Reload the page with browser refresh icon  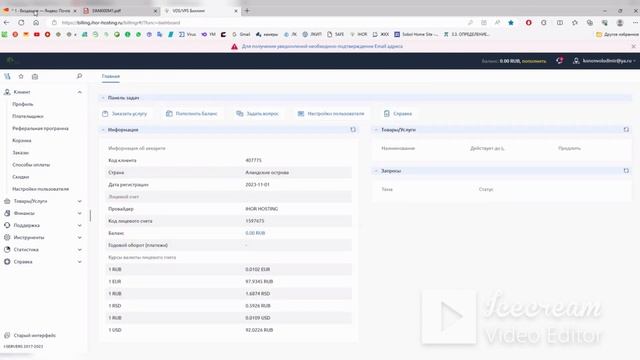(21, 22)
